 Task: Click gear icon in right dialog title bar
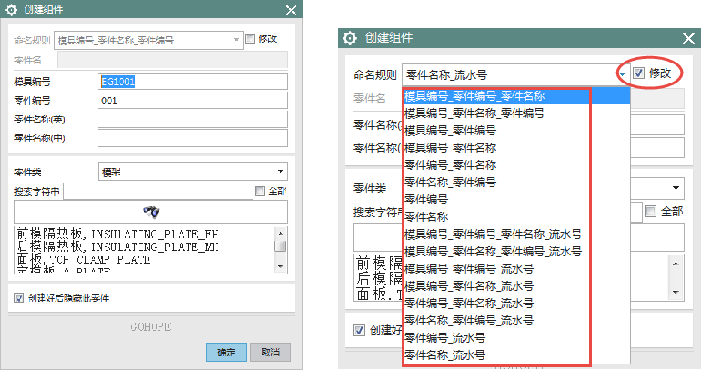(350, 38)
